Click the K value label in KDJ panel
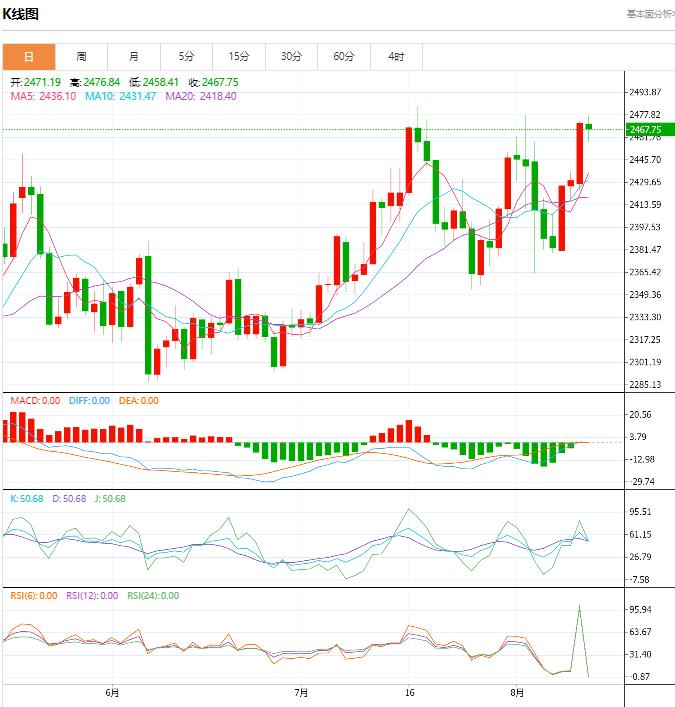 click(x=26, y=499)
